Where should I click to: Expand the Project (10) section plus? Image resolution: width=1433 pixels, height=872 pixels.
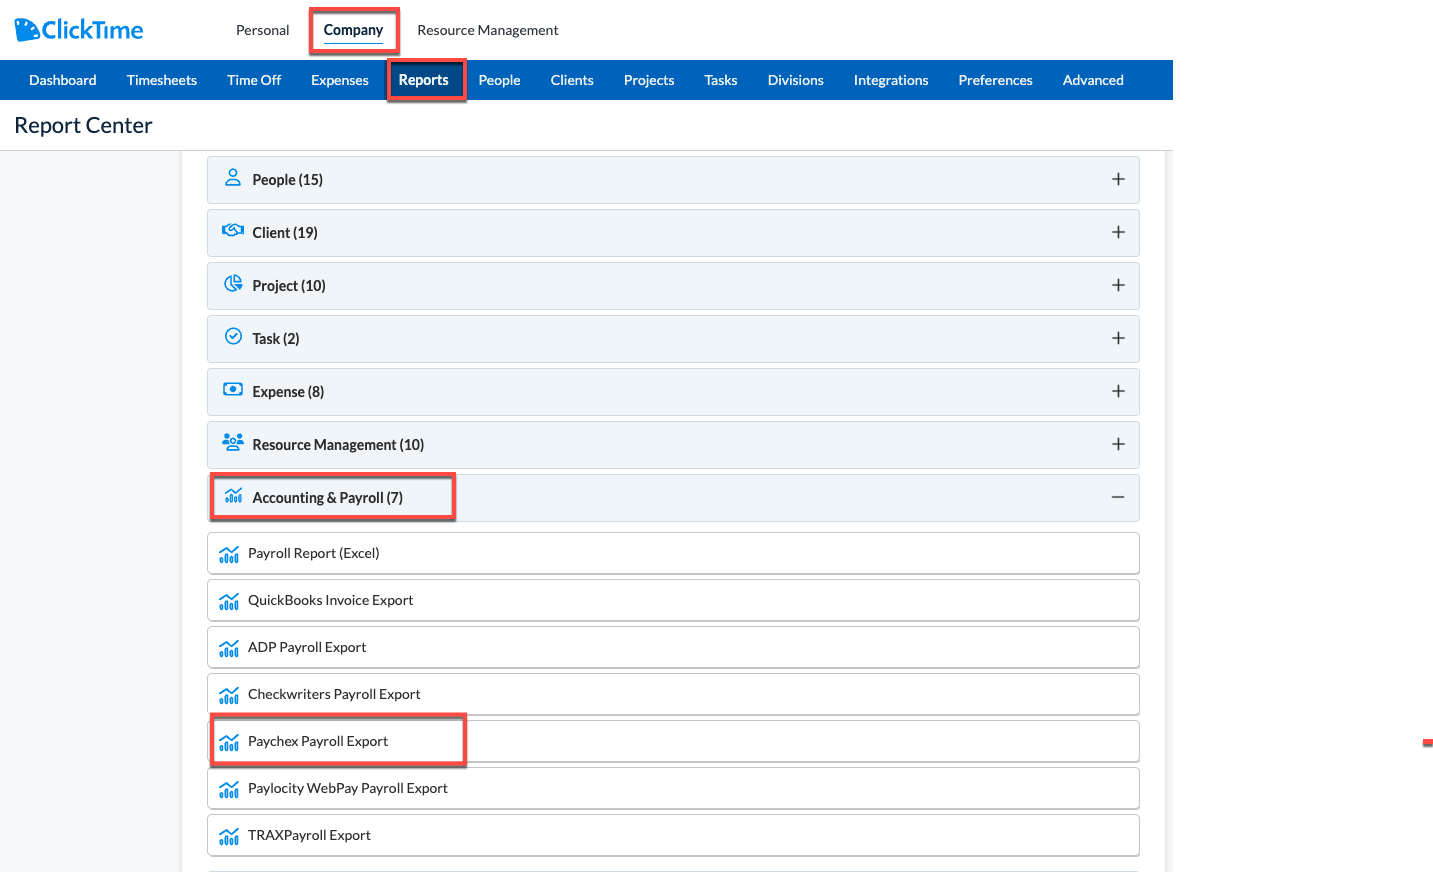click(1118, 285)
